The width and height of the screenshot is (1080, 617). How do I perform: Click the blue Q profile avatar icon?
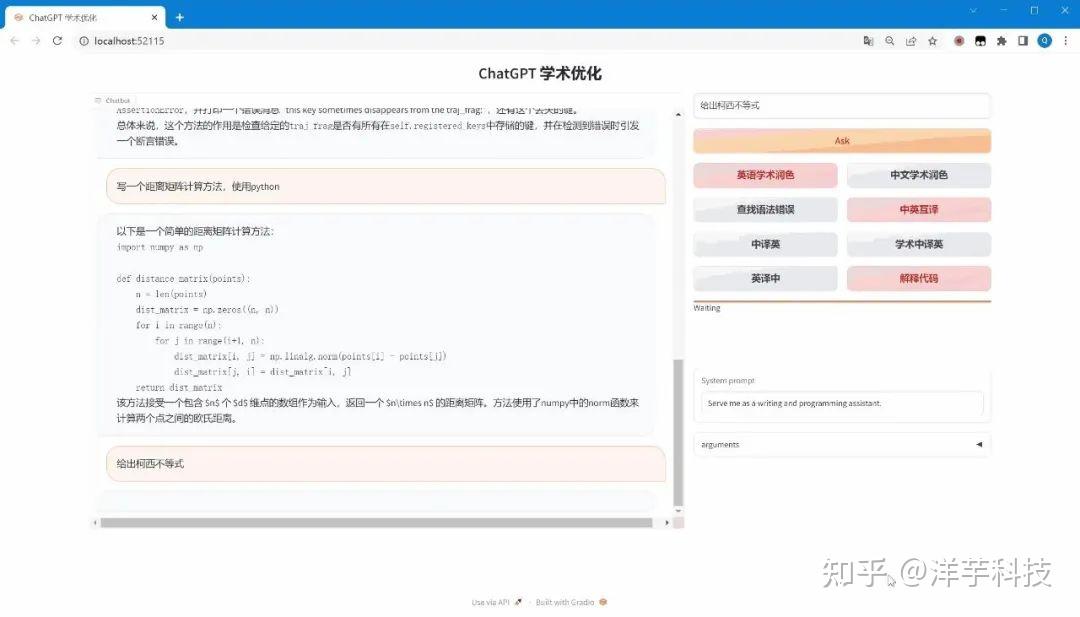(x=1044, y=41)
